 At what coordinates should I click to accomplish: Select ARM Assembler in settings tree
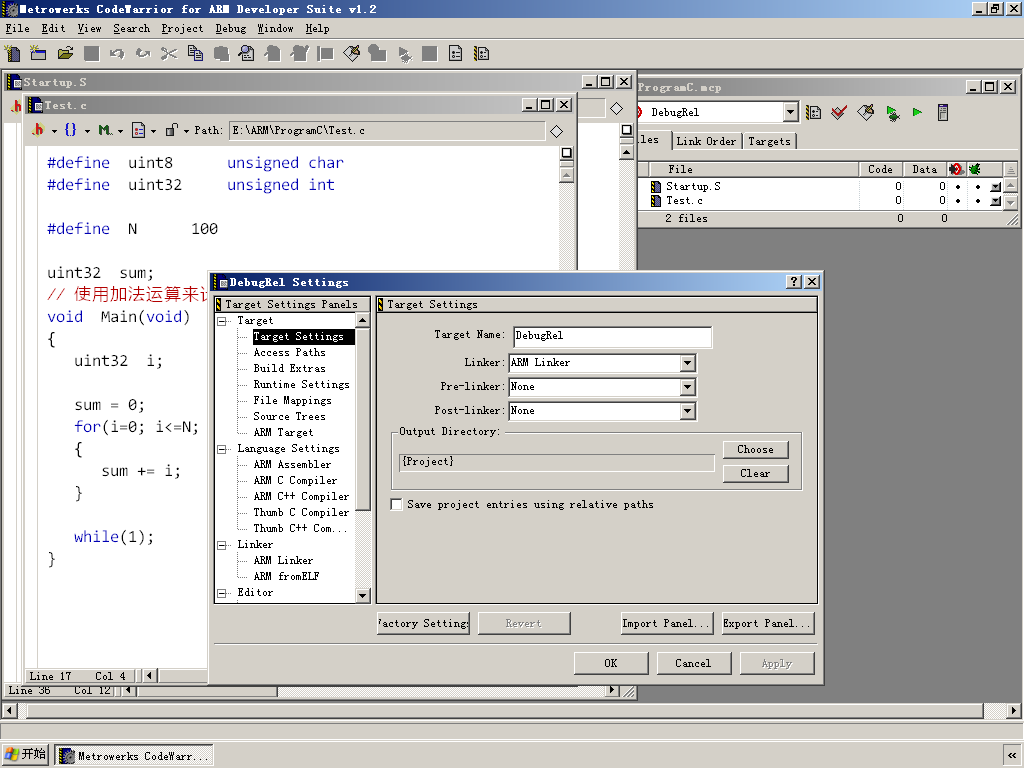pyautogui.click(x=292, y=464)
